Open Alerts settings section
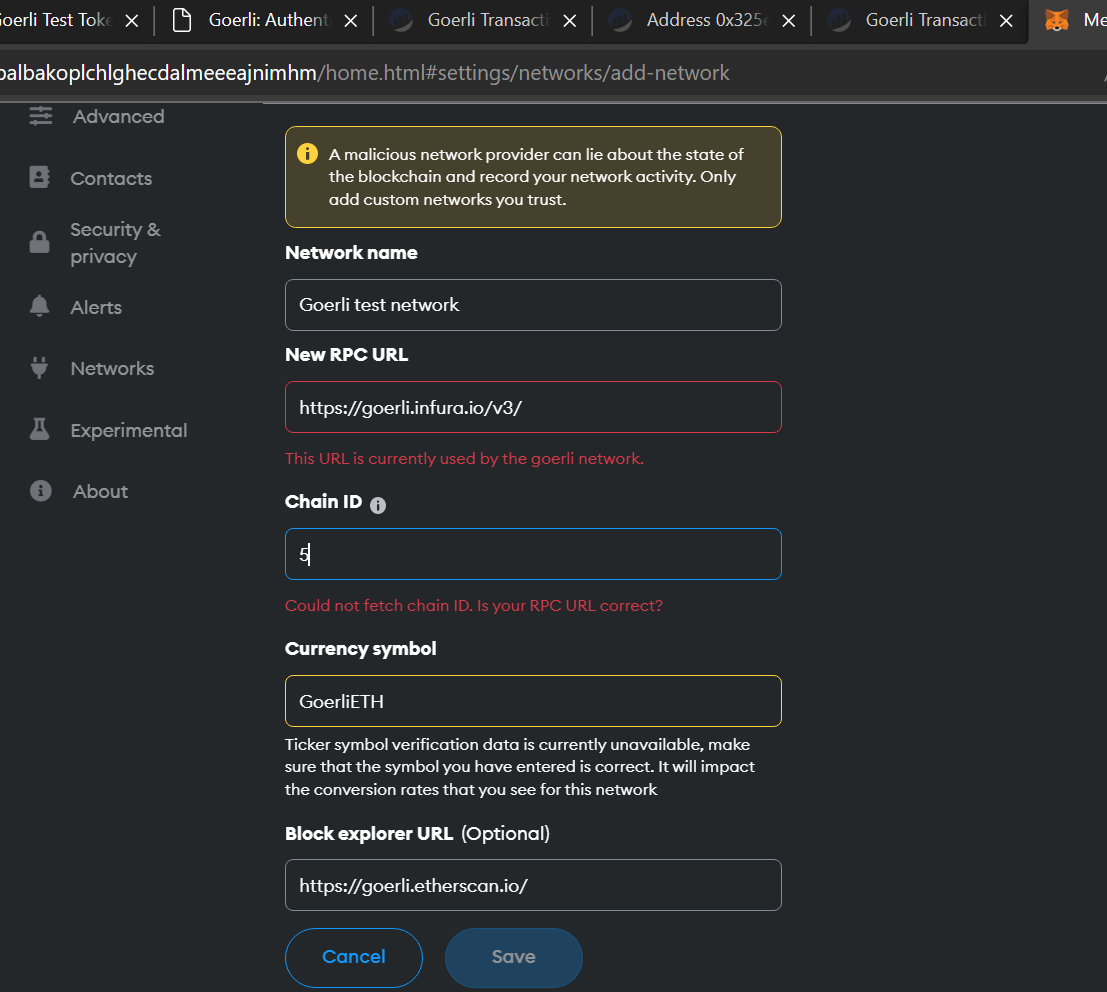This screenshot has width=1107, height=992. tap(96, 307)
